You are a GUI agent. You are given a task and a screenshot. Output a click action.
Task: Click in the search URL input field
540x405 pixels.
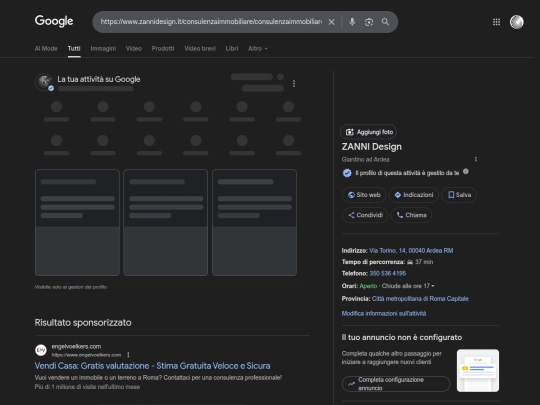tap(211, 22)
